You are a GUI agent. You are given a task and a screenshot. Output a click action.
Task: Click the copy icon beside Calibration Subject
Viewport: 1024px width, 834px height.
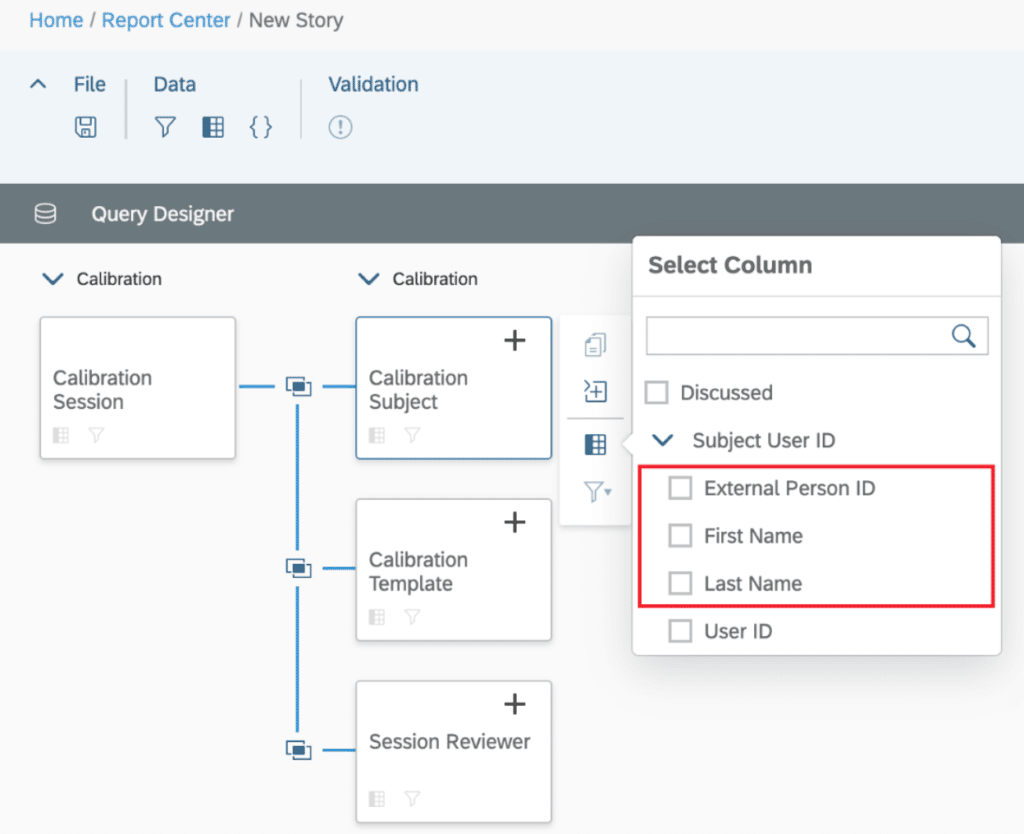pos(595,346)
